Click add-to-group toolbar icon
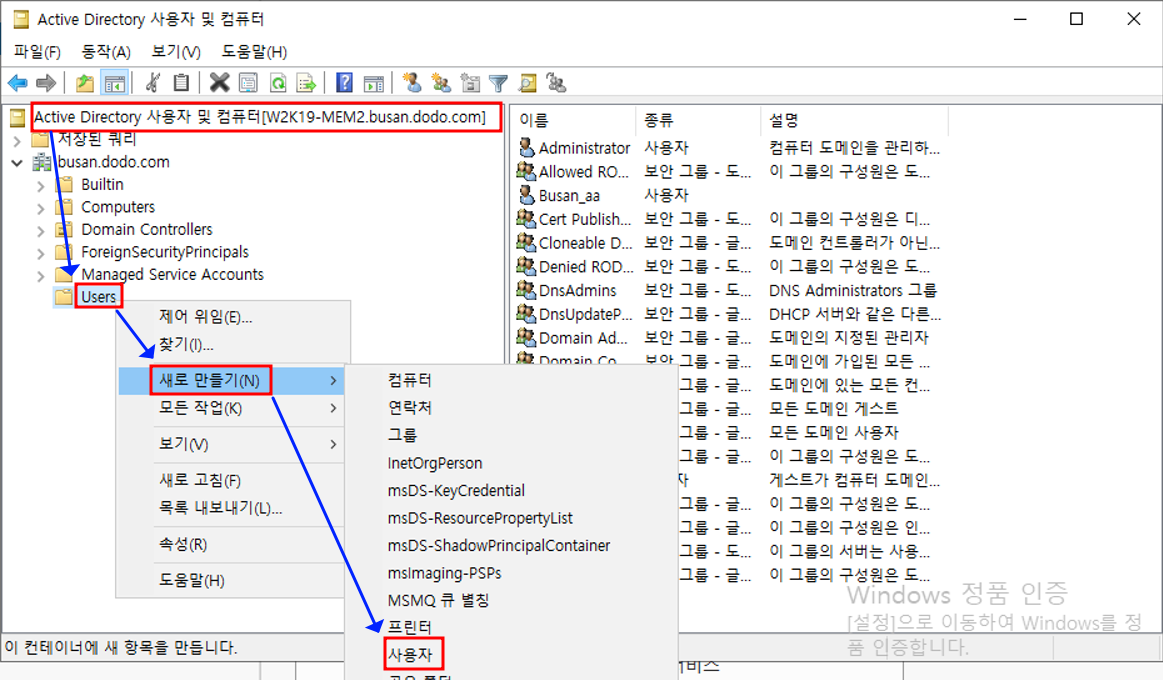The width and height of the screenshot is (1163, 680). click(556, 82)
